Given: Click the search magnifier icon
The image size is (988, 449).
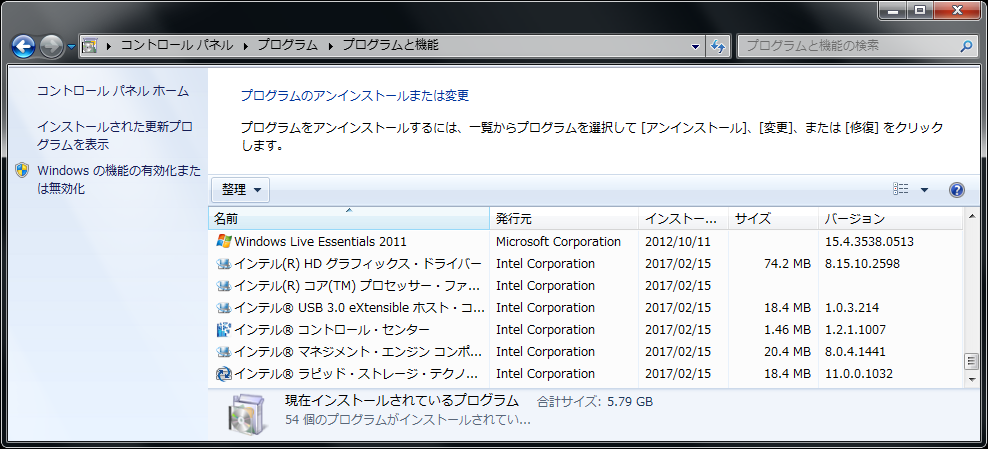Looking at the screenshot, I should click(965, 46).
